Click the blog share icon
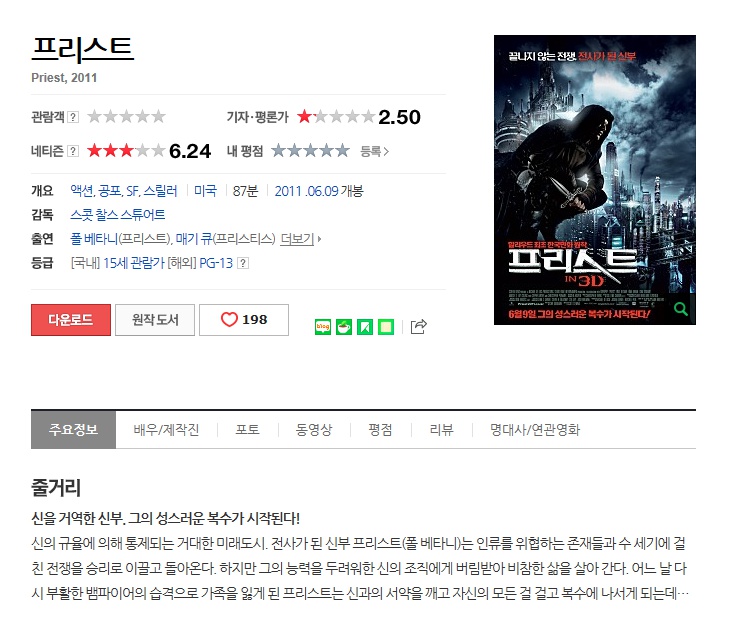 [x=323, y=327]
